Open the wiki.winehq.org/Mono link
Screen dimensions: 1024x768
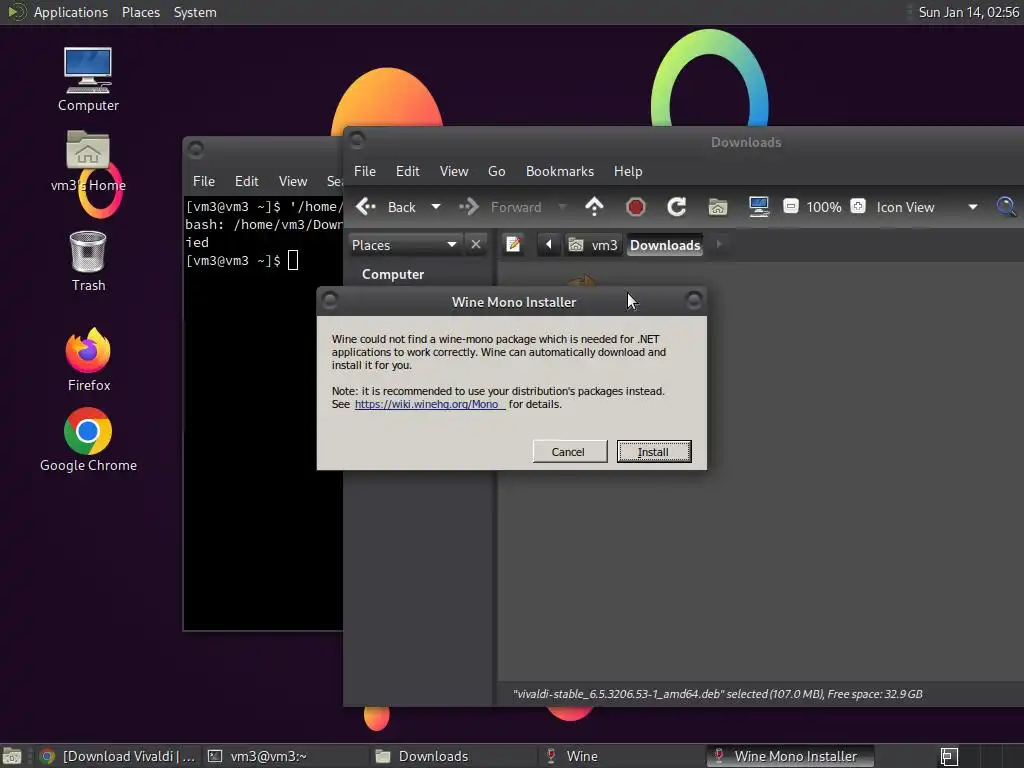[x=430, y=404]
